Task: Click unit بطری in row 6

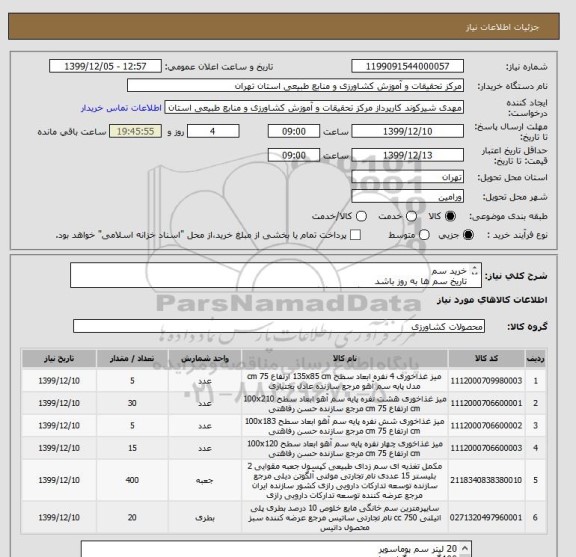Action: (x=205, y=518)
